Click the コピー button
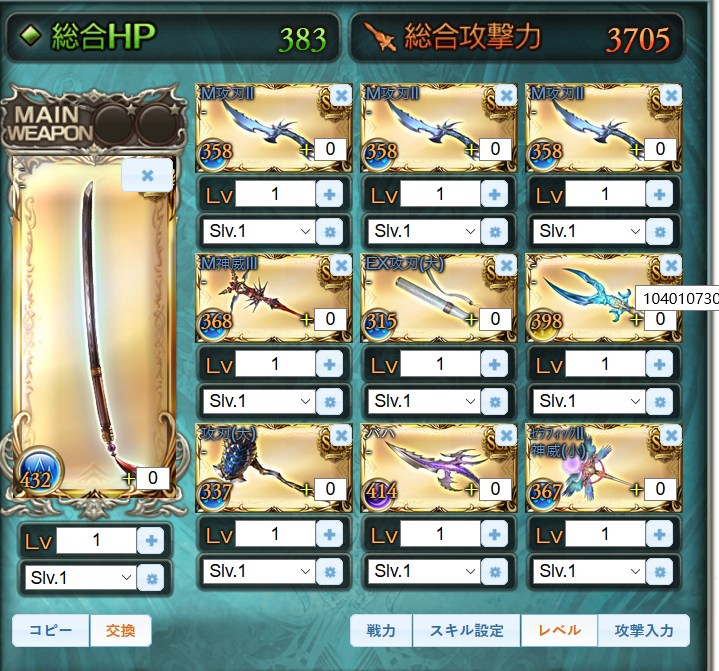 click(x=50, y=631)
